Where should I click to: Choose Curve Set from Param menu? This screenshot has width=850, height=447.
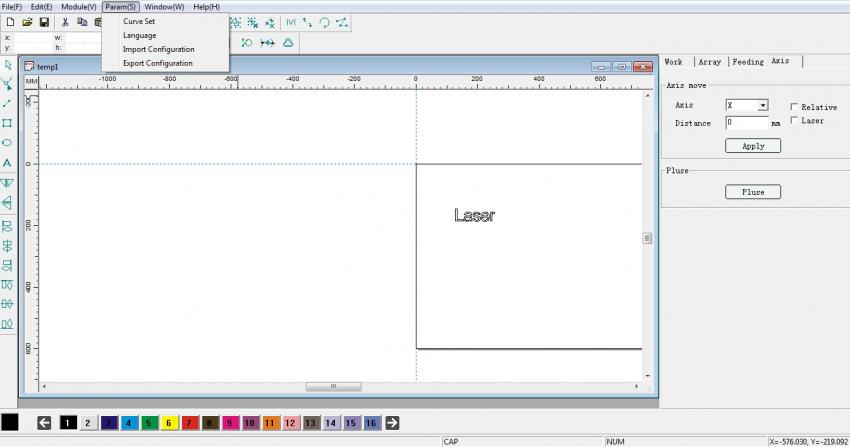point(139,21)
